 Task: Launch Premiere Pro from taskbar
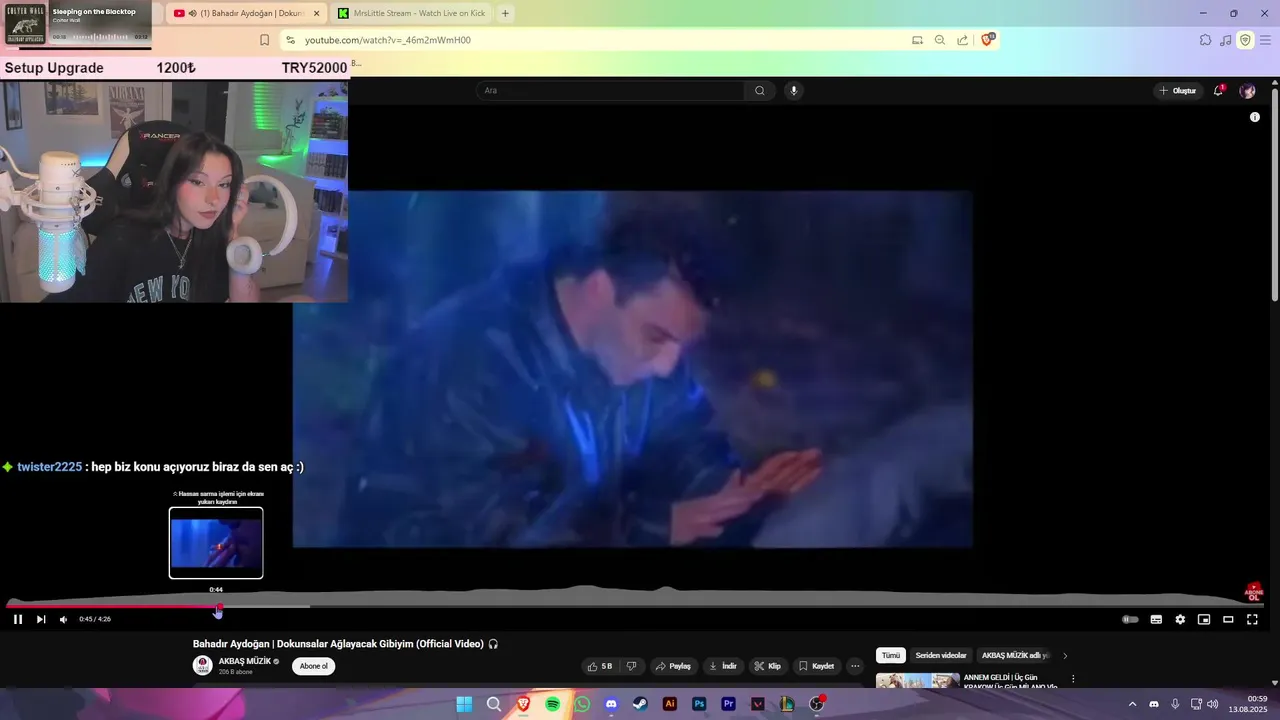click(x=728, y=704)
